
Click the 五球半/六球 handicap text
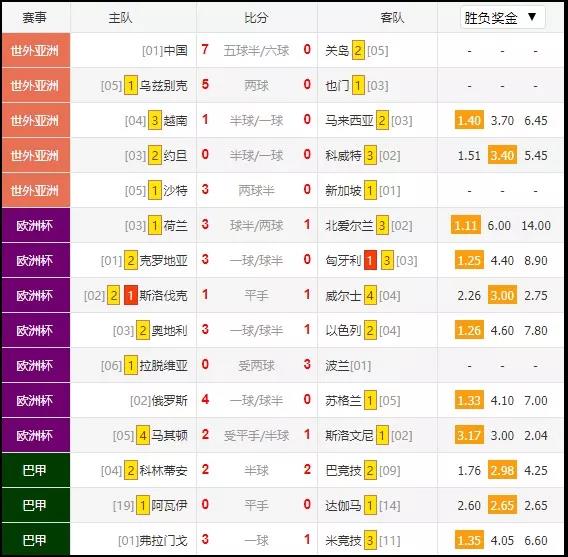pos(256,50)
